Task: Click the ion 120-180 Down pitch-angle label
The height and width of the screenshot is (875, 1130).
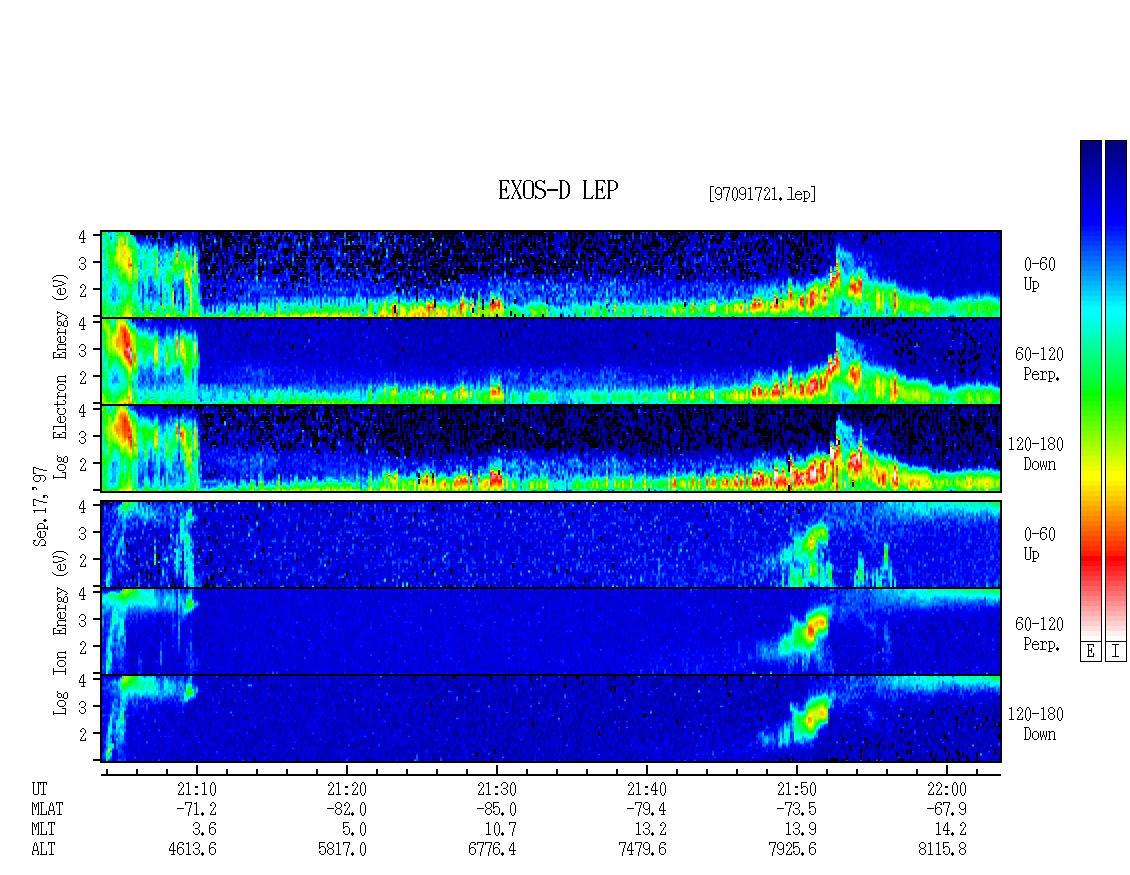Action: (1035, 724)
